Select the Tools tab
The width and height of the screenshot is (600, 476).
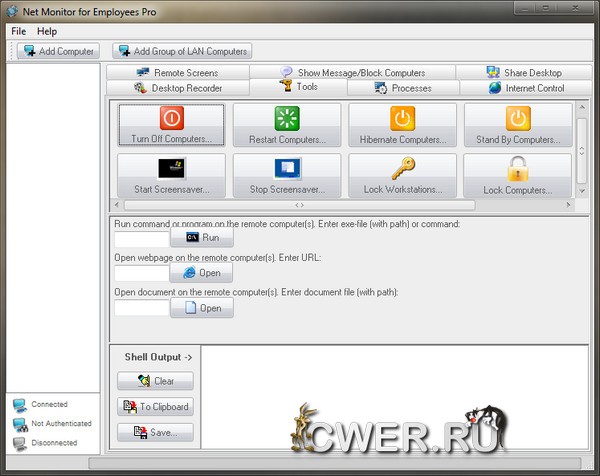[298, 86]
